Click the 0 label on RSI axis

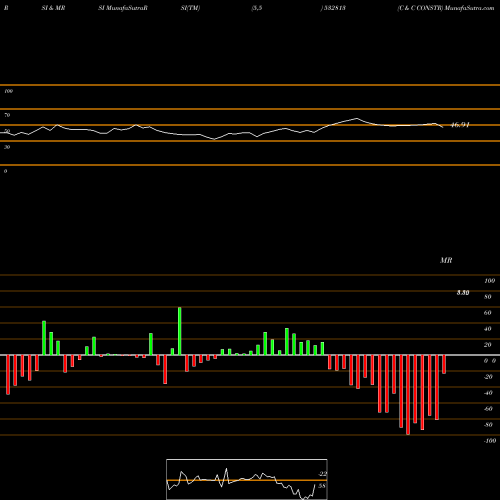point(5,171)
